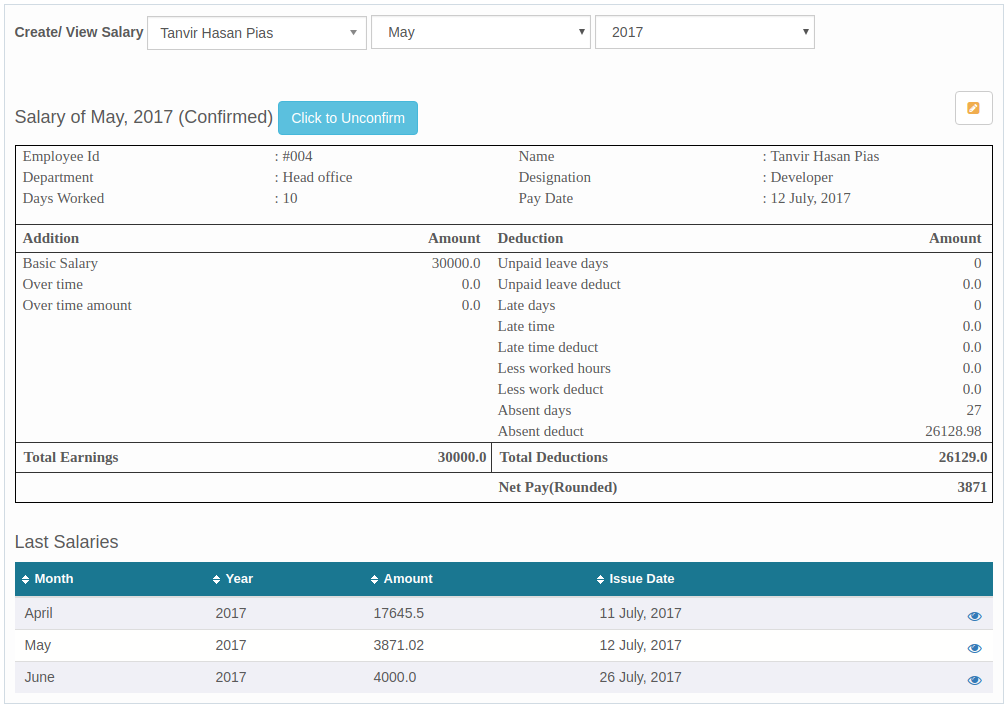Click the 26 July, 2017 issue date
This screenshot has width=1008, height=709.
[640, 677]
